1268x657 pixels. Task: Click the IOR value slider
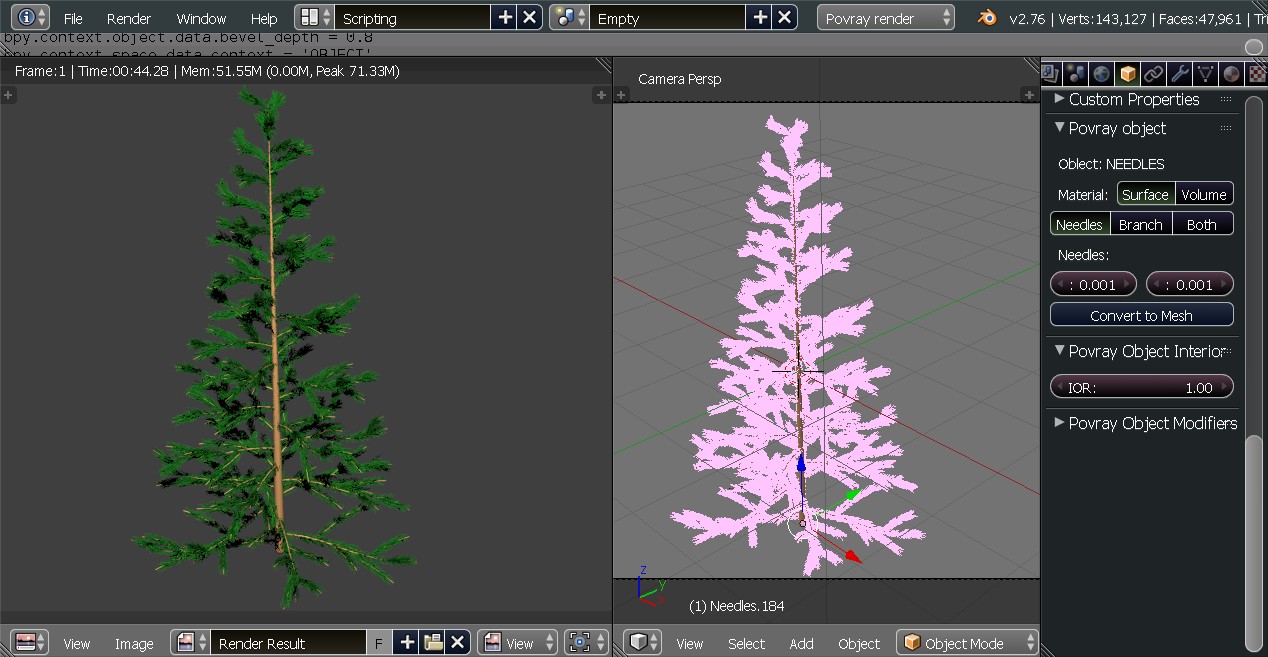(x=1141, y=388)
